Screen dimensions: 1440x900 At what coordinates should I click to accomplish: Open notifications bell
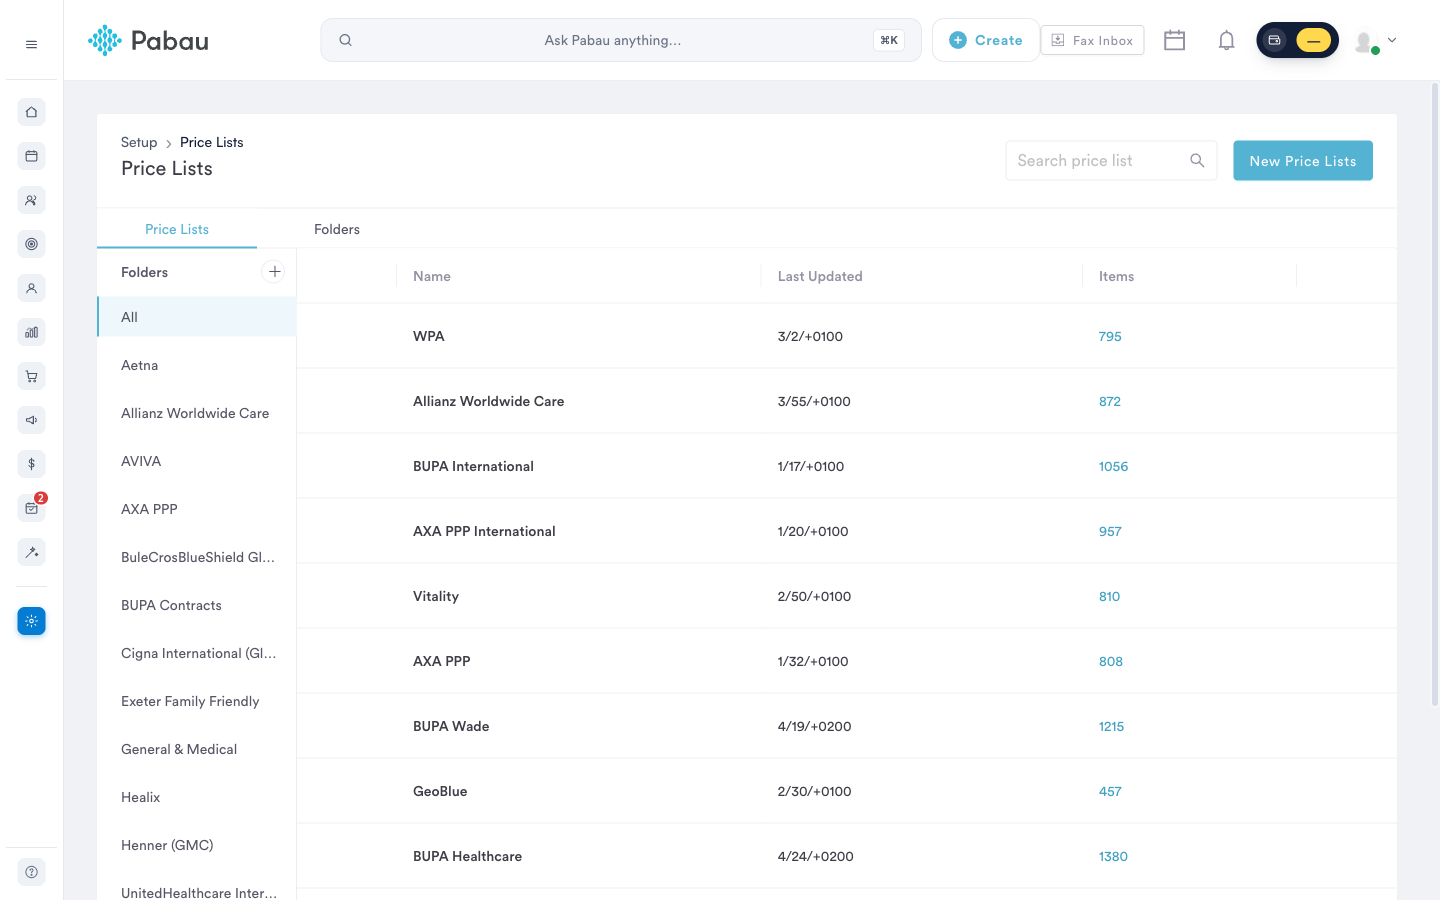click(1226, 40)
